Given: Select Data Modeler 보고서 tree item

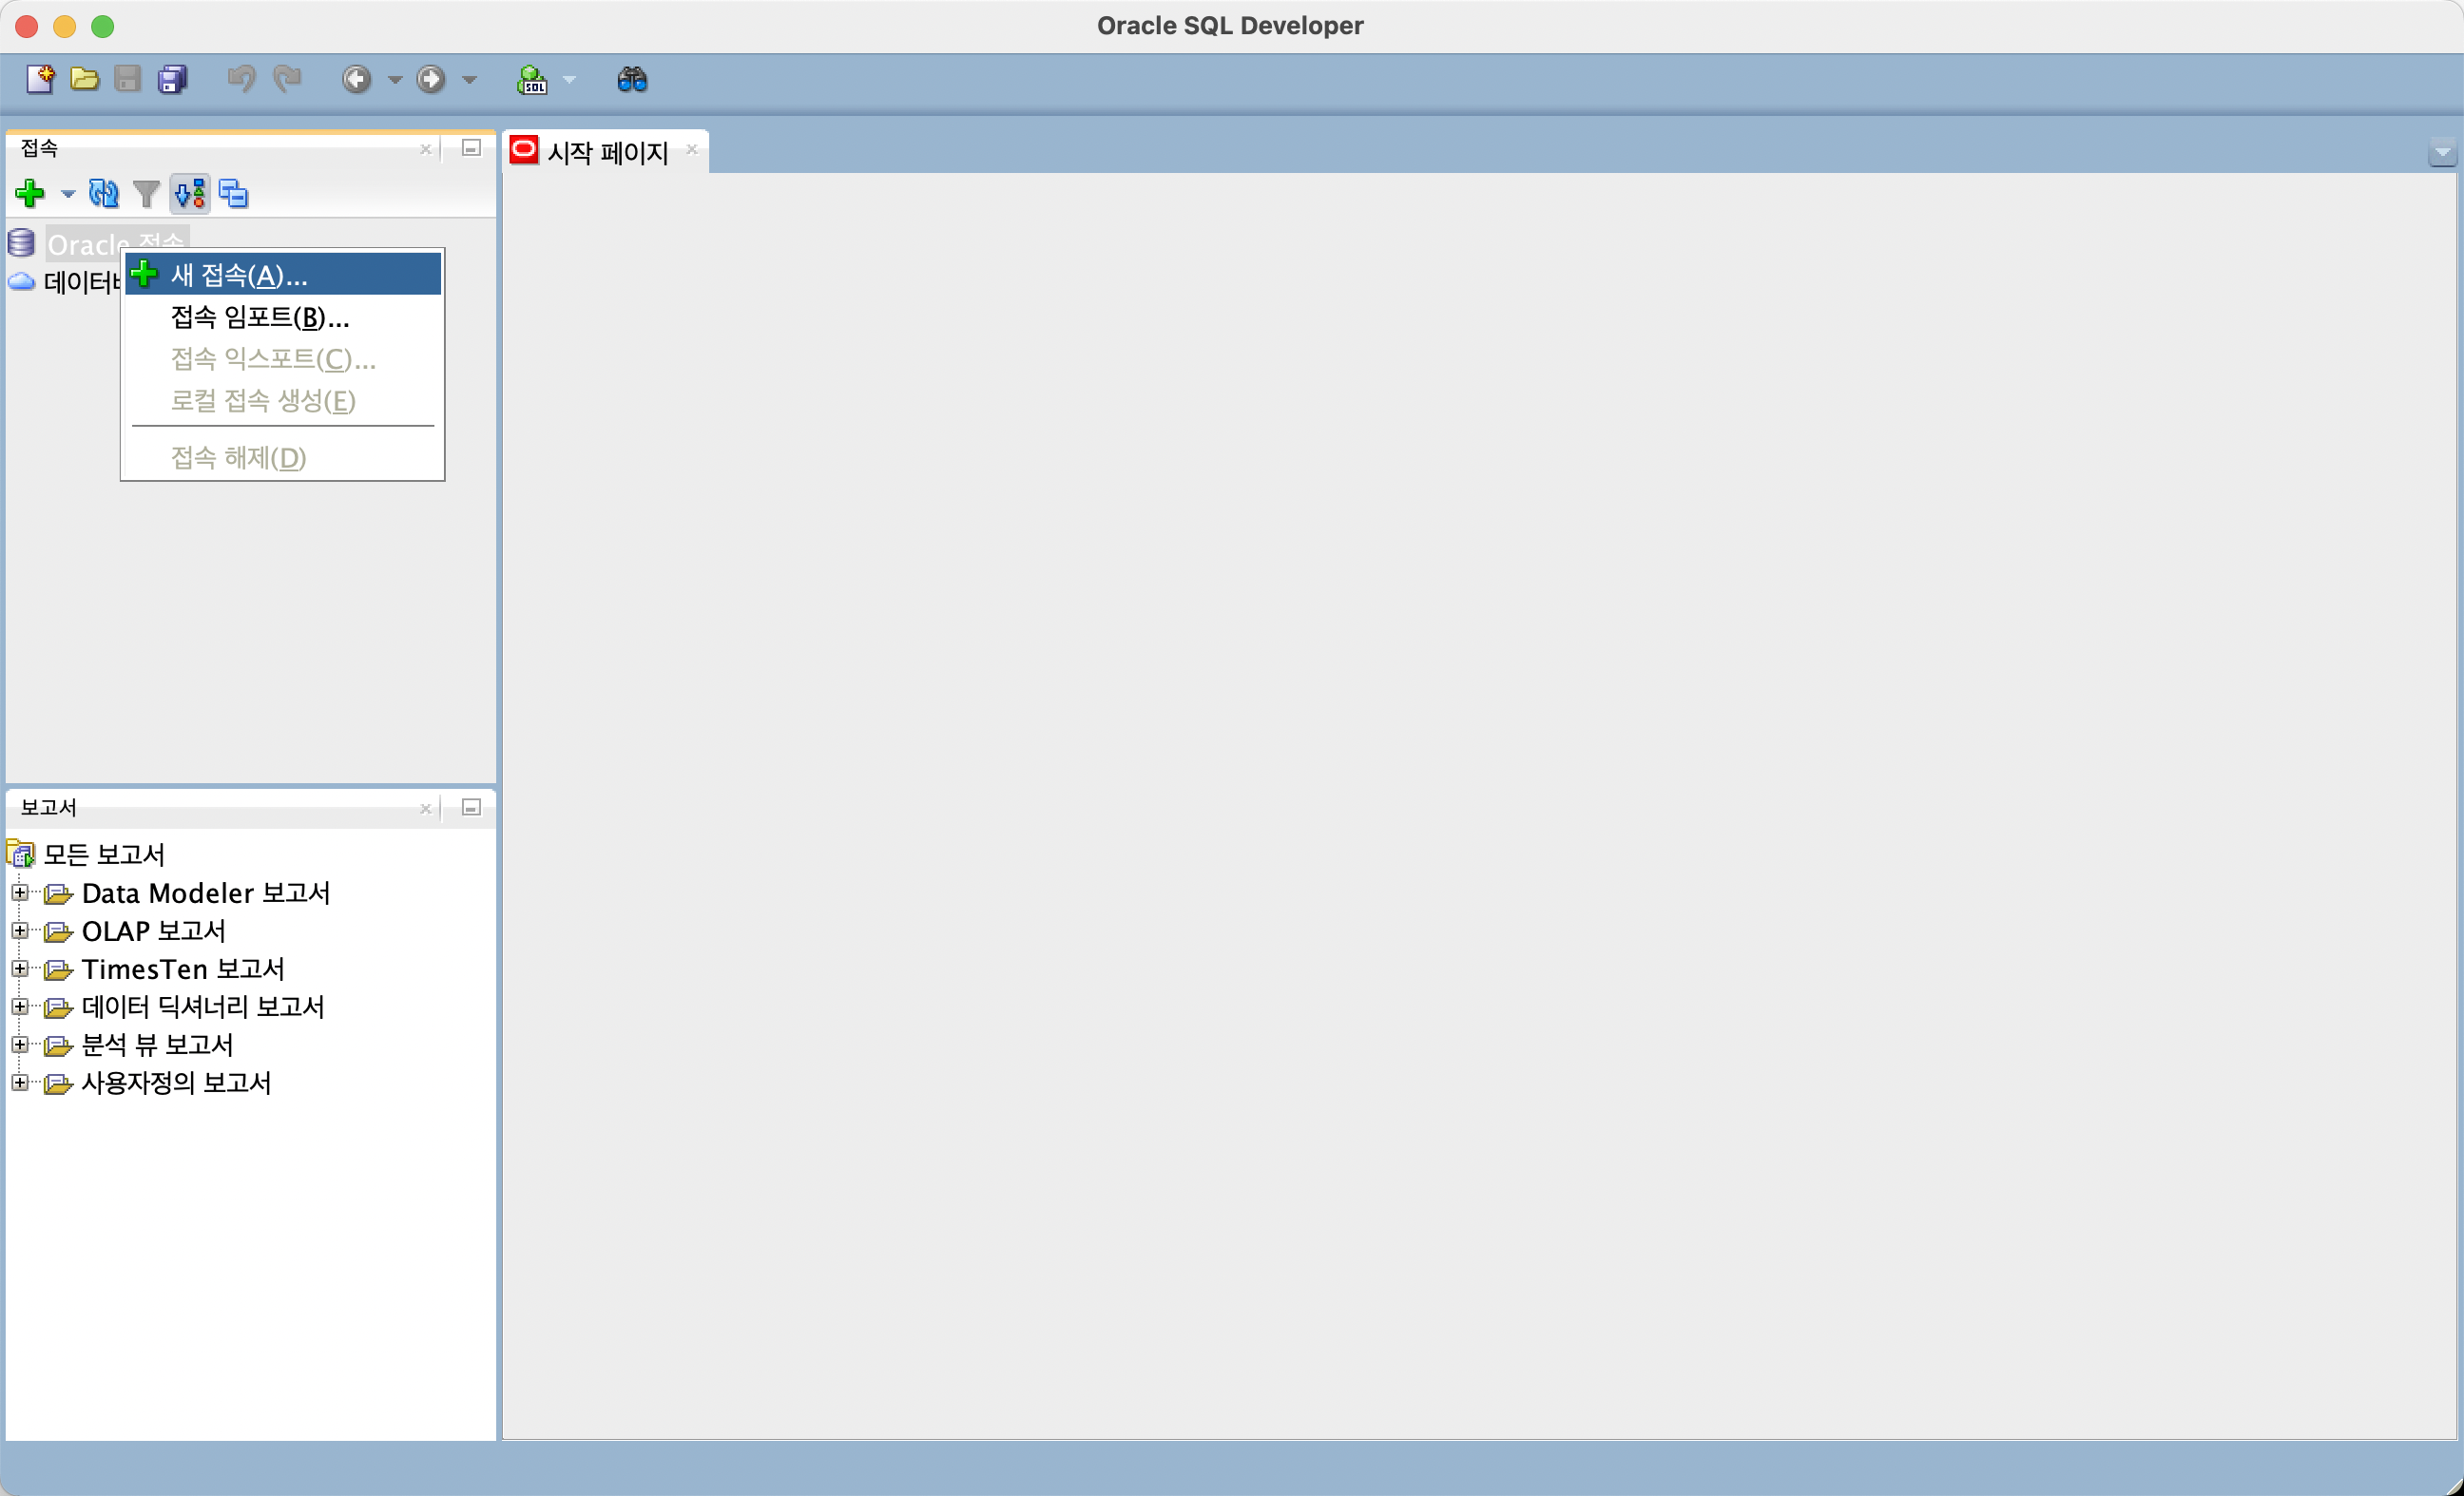Looking at the screenshot, I should (206, 892).
